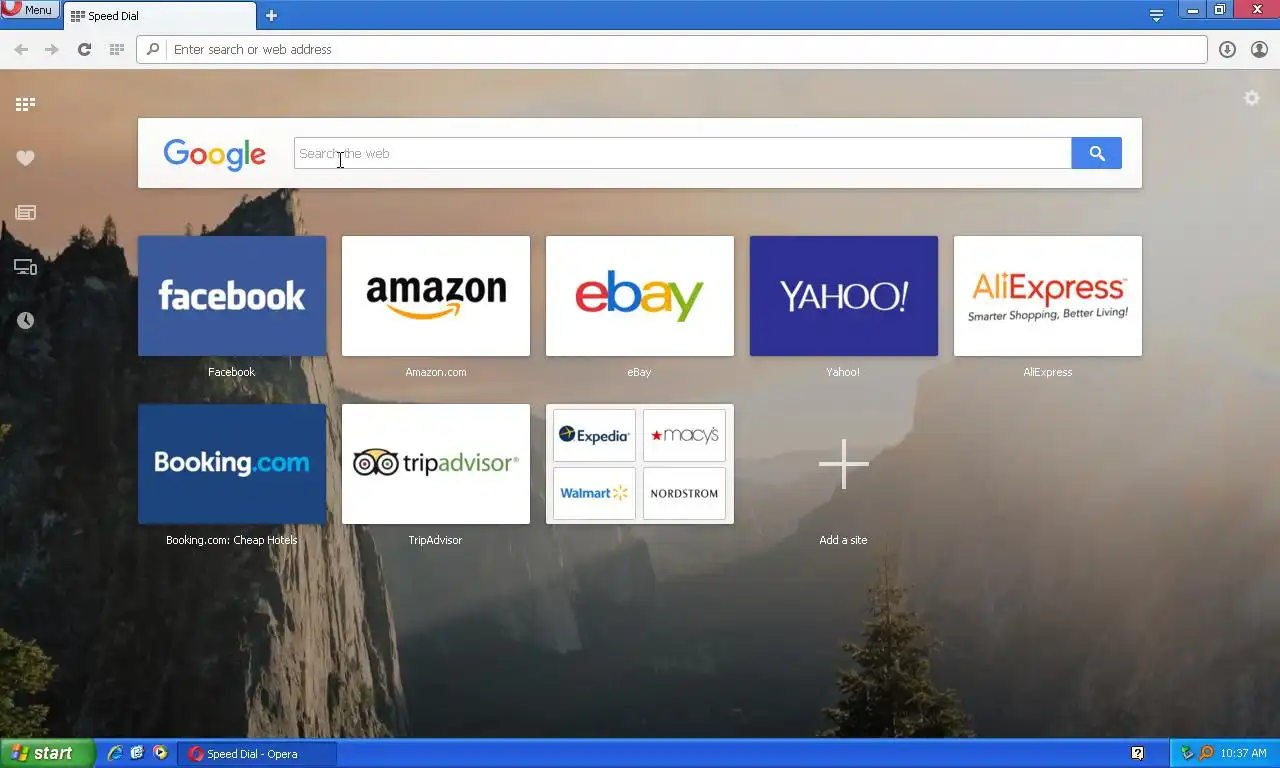This screenshot has height=768, width=1280.
Task: Open the user account icon
Action: tap(1259, 49)
